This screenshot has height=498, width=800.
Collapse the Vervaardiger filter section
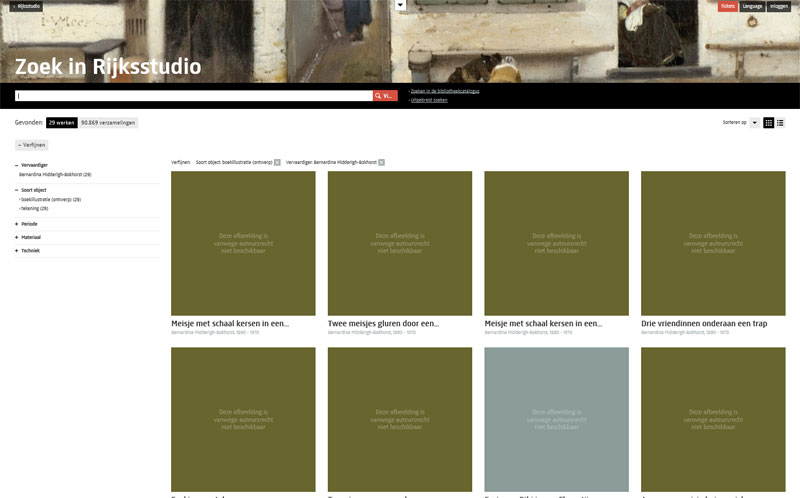[33, 165]
